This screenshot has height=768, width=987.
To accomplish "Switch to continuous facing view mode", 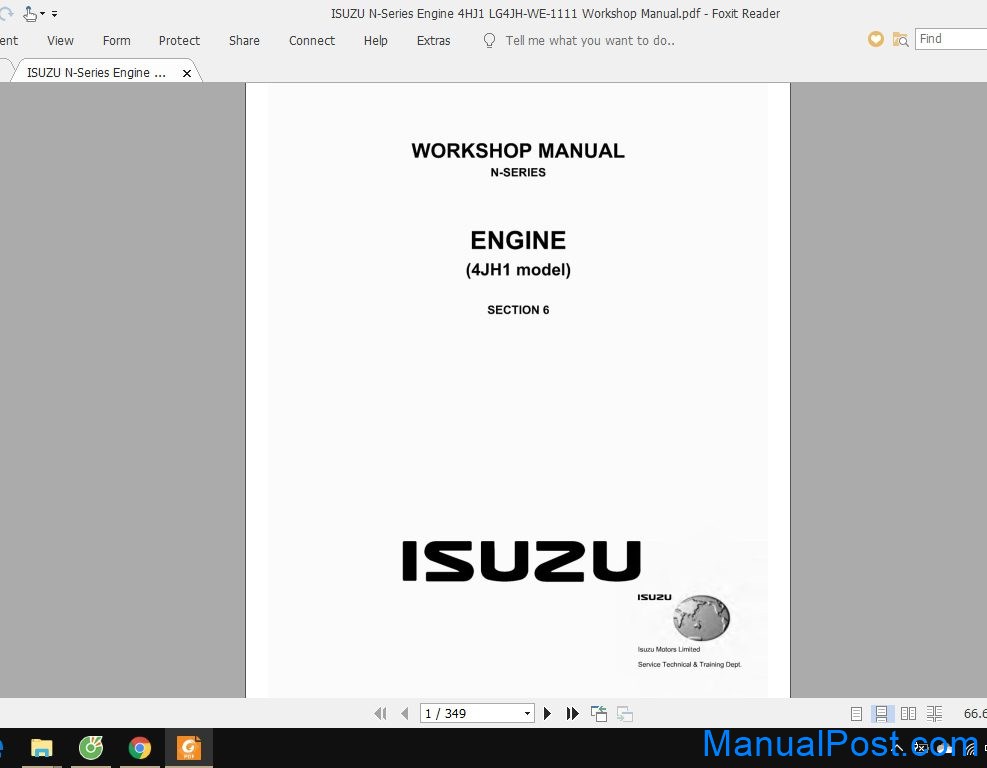I will 934,713.
